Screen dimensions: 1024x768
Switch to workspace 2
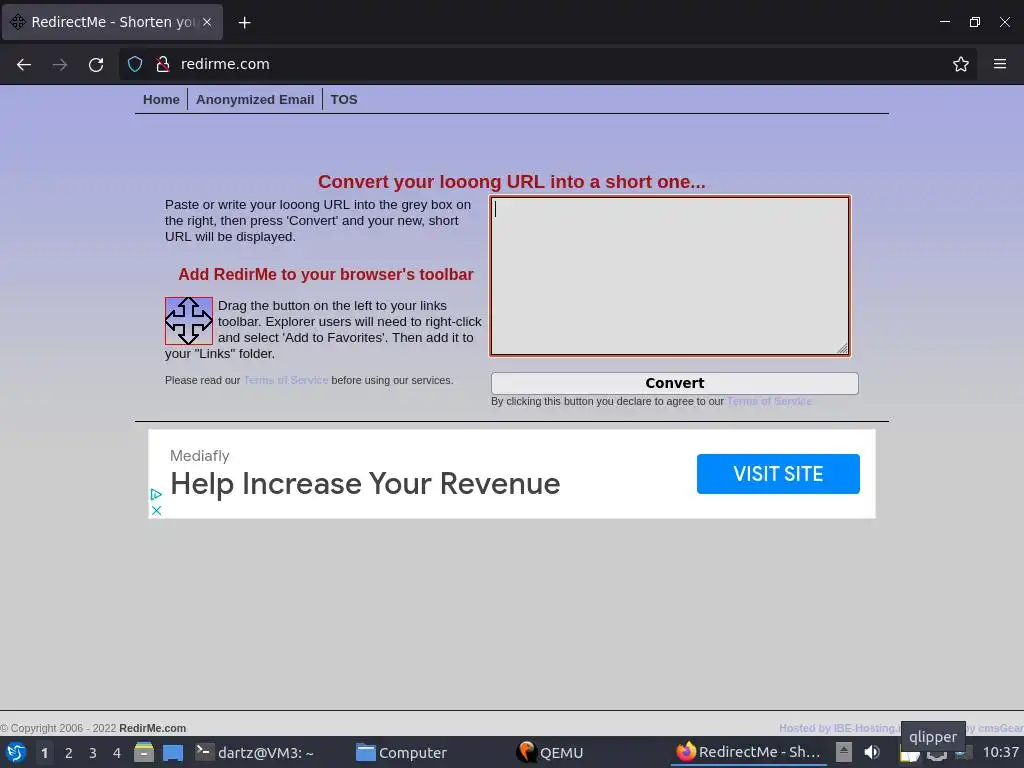(x=69, y=753)
